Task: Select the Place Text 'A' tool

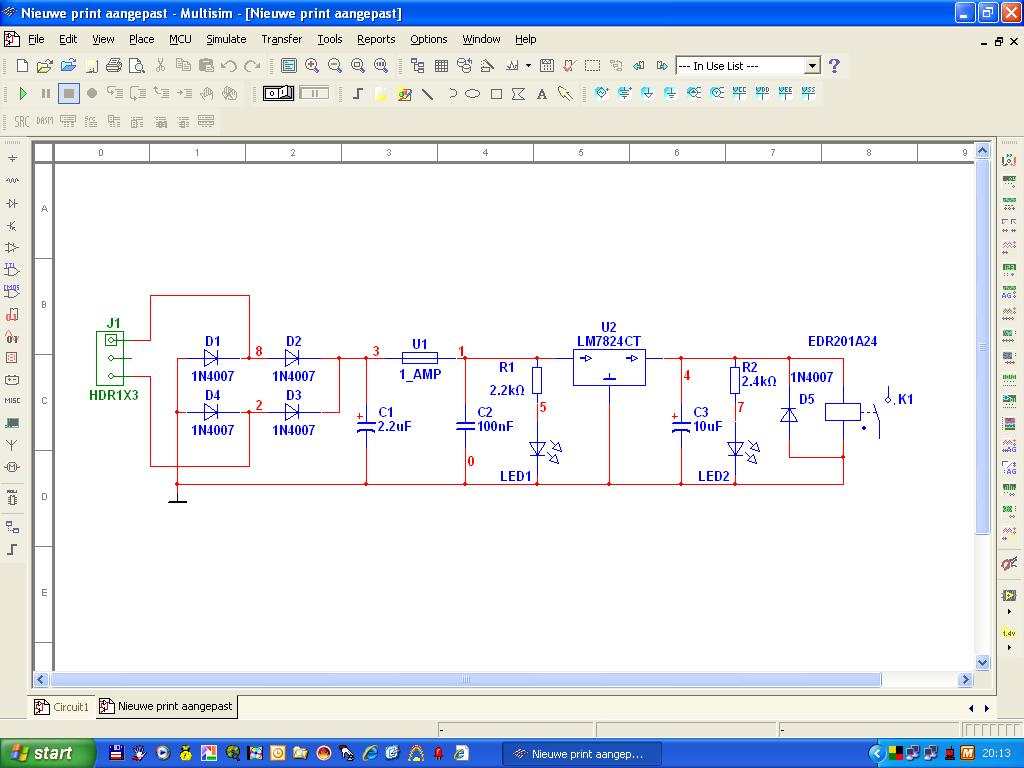Action: coord(542,94)
